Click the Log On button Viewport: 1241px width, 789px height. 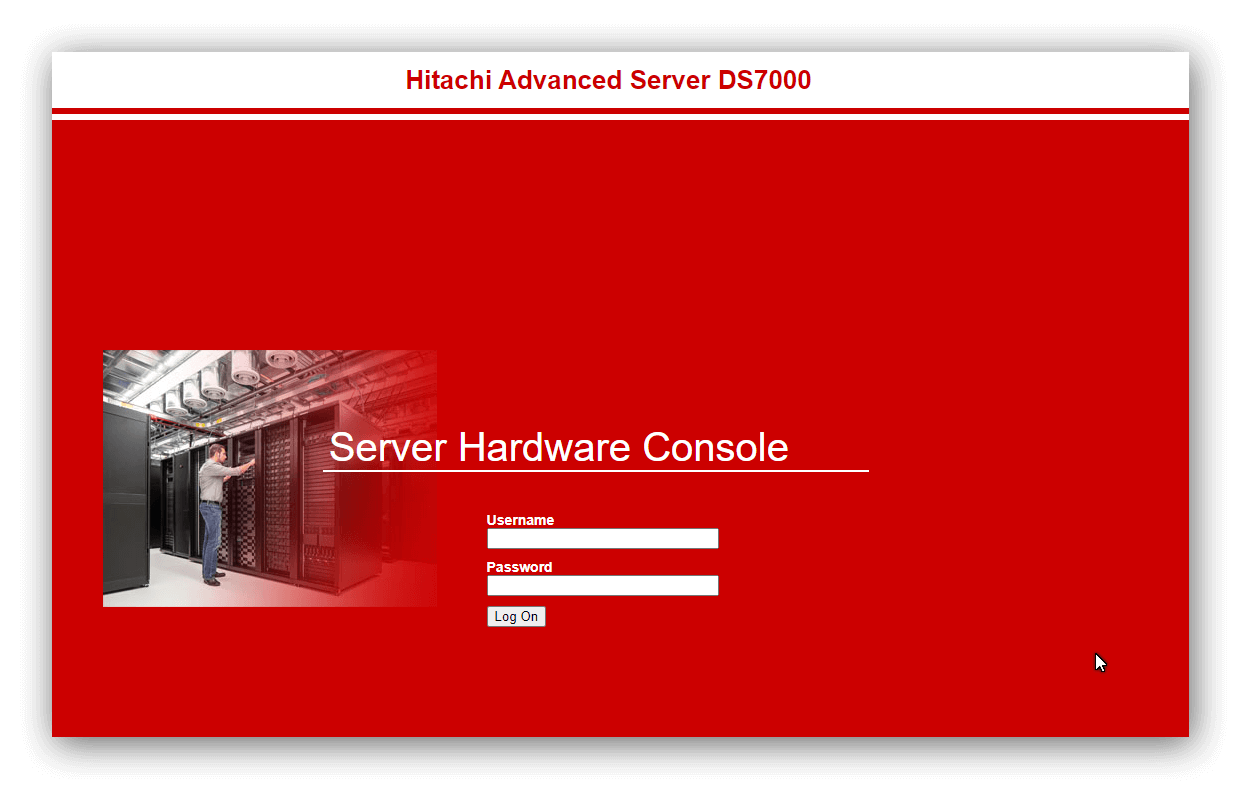tap(516, 617)
